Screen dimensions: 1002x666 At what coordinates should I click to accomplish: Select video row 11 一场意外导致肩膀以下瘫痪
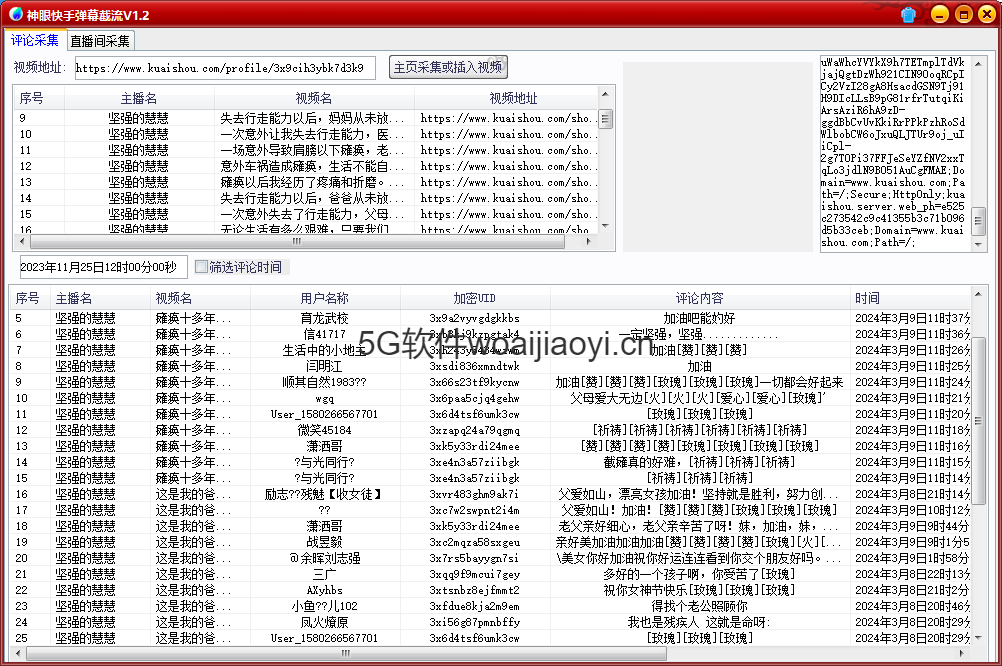[307, 150]
